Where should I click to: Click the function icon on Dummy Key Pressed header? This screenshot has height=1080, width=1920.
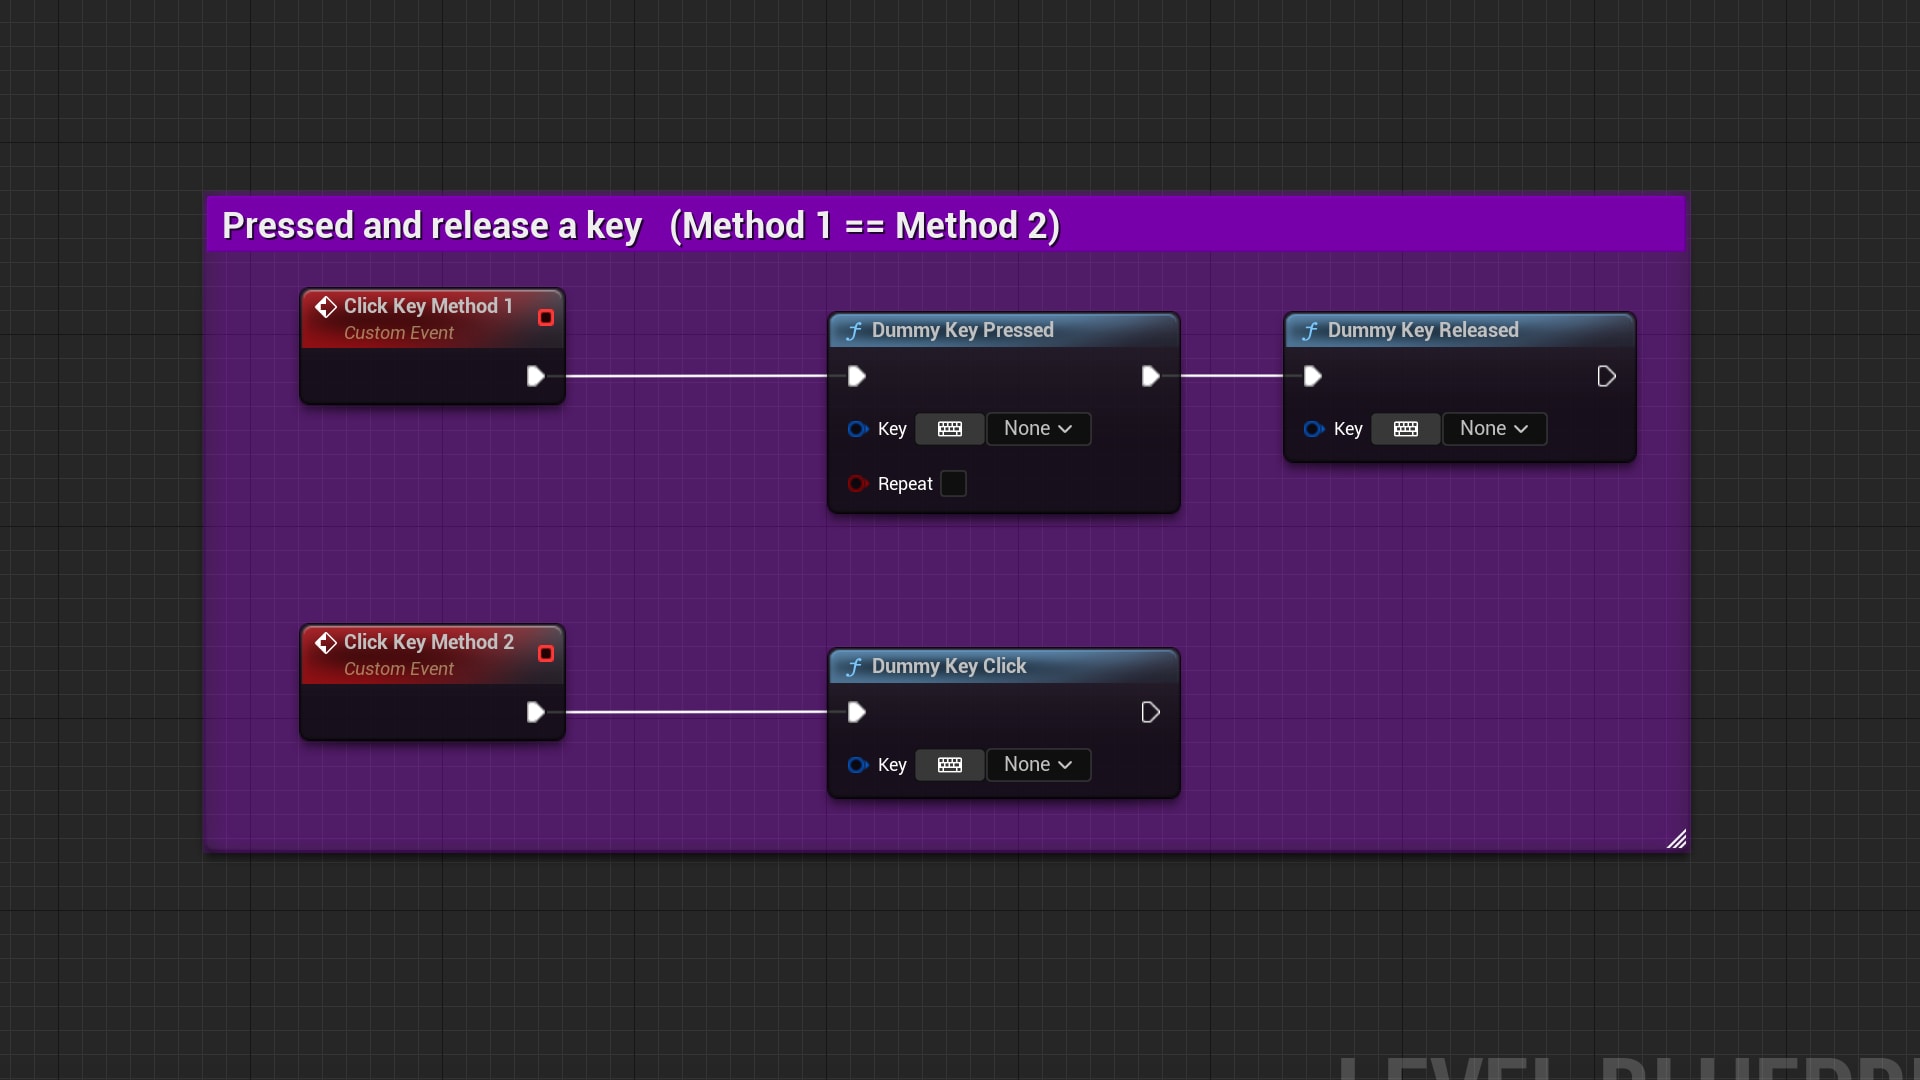[855, 330]
